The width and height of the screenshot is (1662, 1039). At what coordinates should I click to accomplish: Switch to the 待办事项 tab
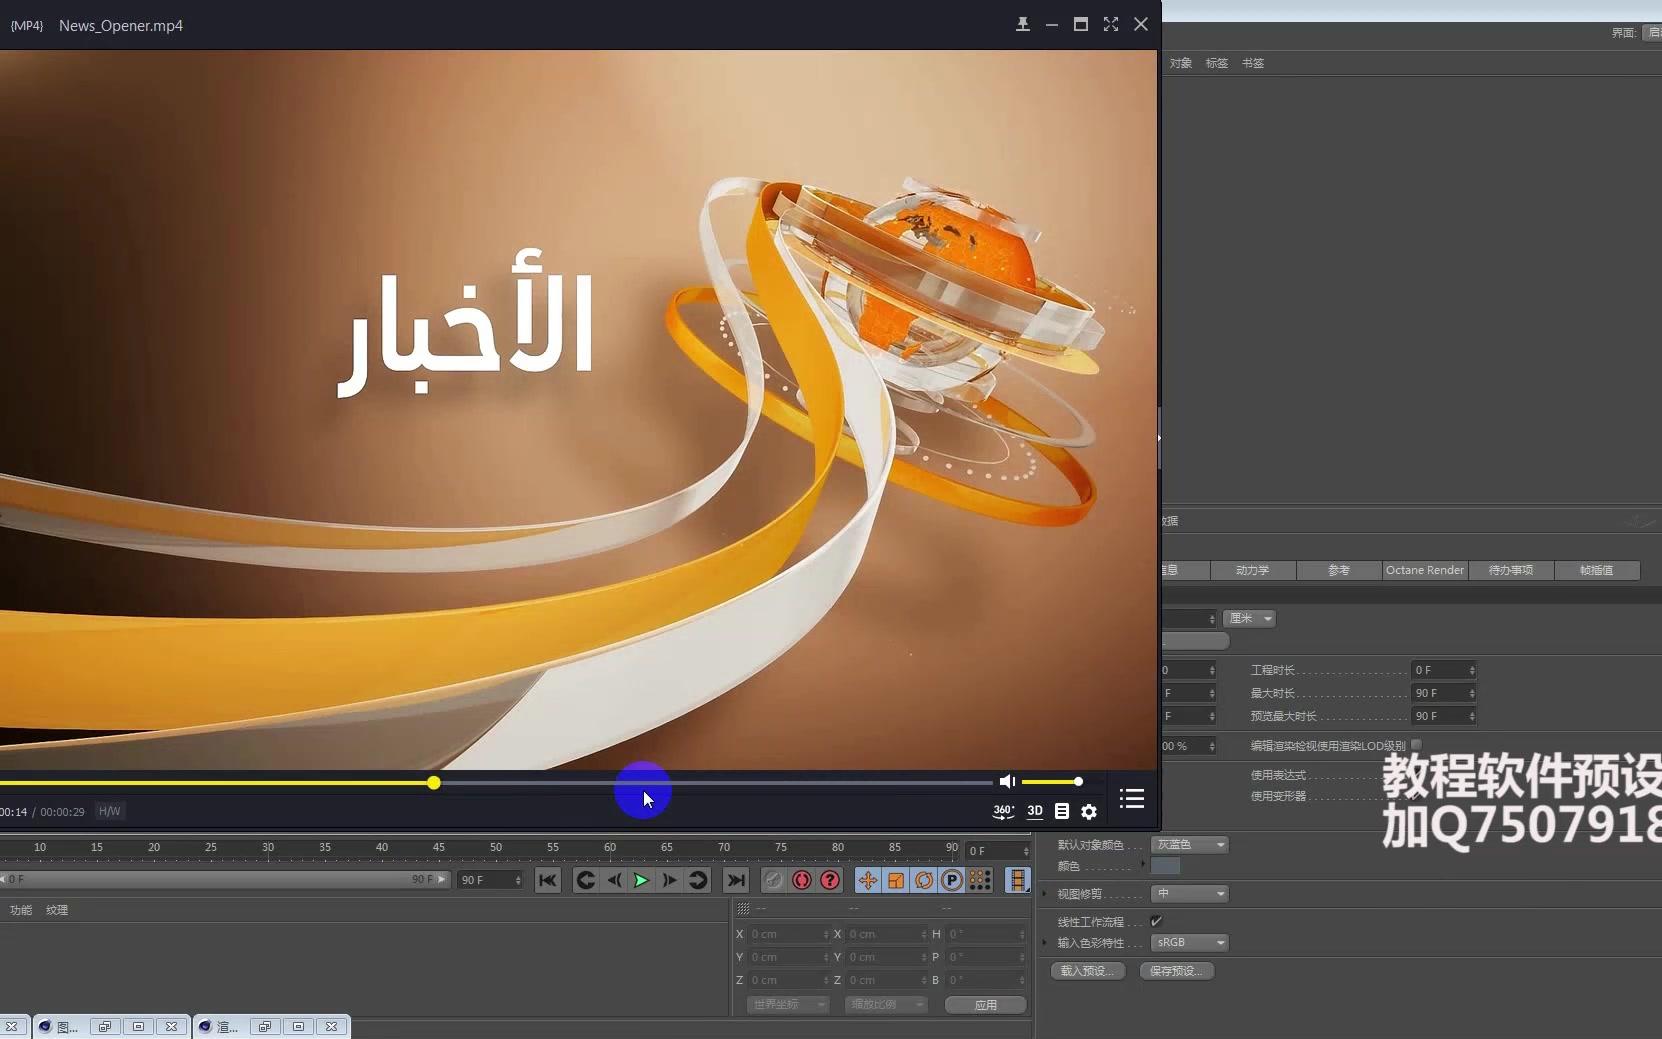tap(1511, 570)
